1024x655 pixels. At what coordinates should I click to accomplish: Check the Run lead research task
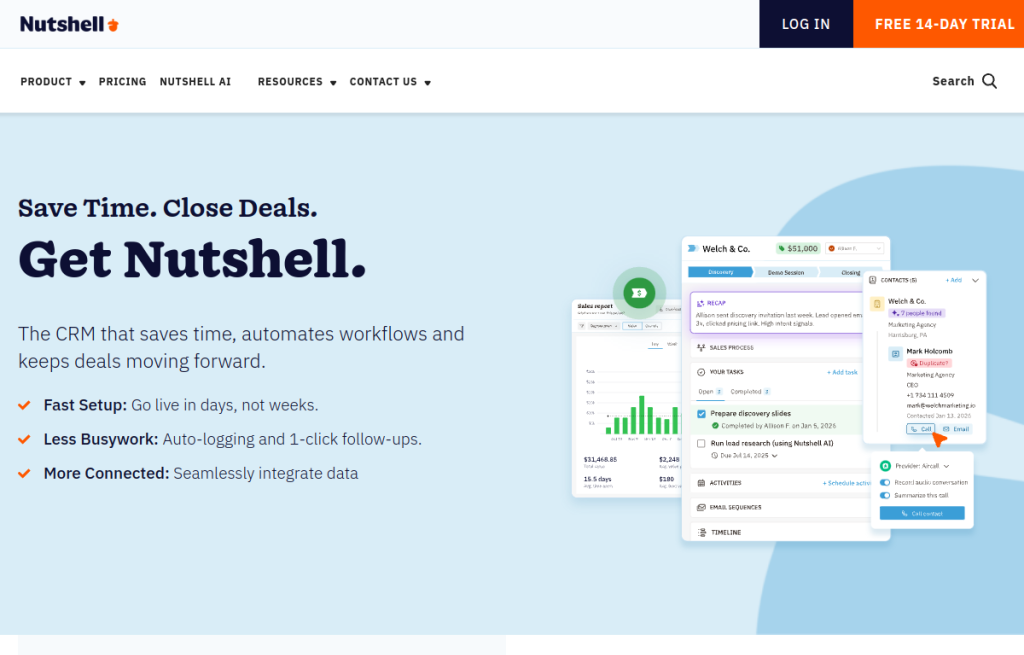[x=701, y=442]
